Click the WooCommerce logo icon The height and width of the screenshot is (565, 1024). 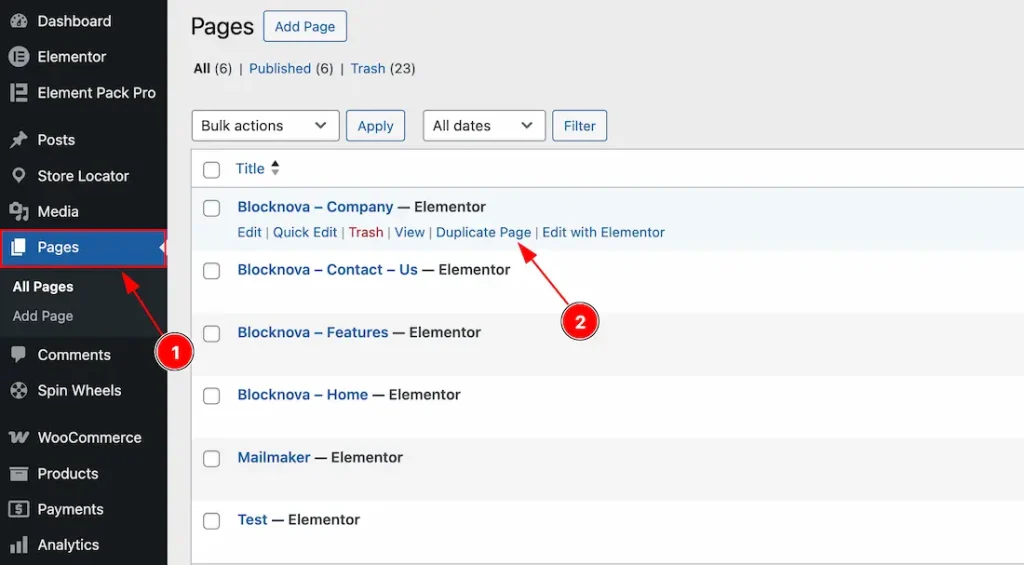point(18,438)
